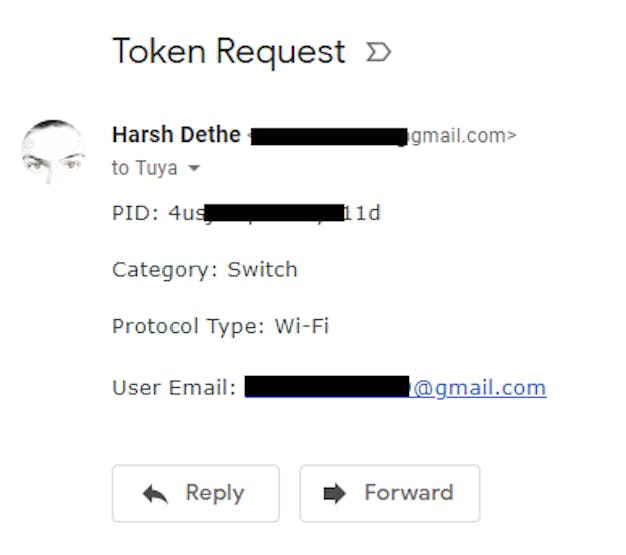
Task: Open the @gmail.com user email link
Action: click(x=479, y=388)
